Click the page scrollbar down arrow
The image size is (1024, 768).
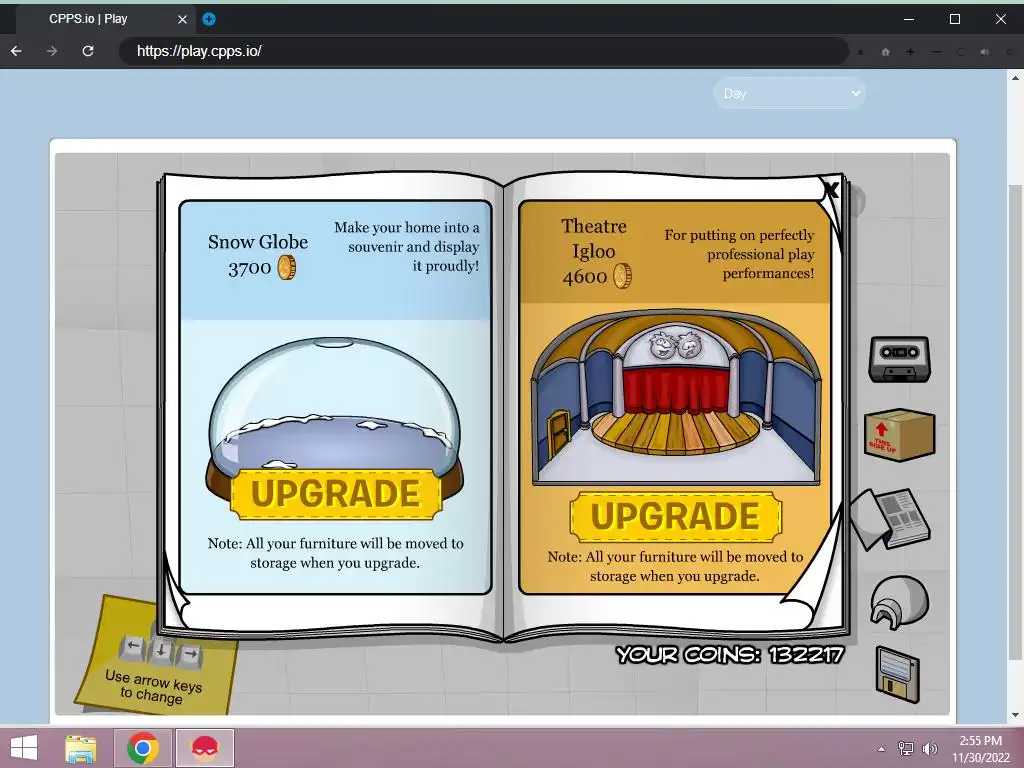point(1016,715)
